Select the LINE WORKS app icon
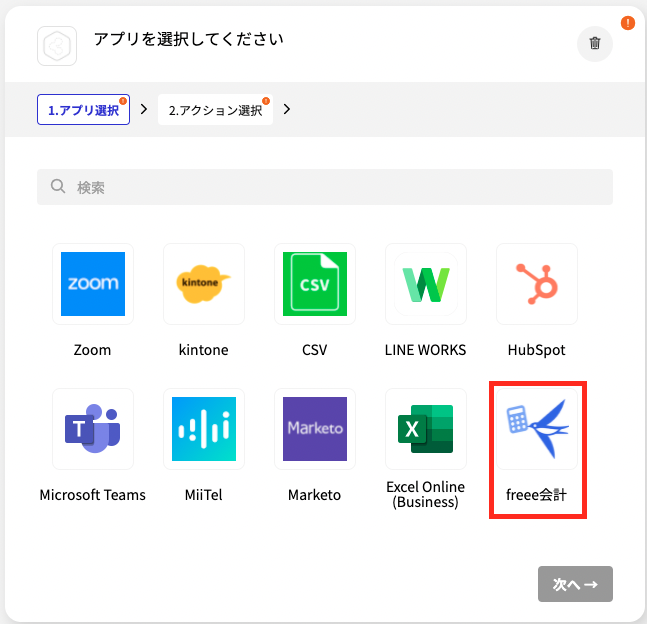 click(426, 284)
